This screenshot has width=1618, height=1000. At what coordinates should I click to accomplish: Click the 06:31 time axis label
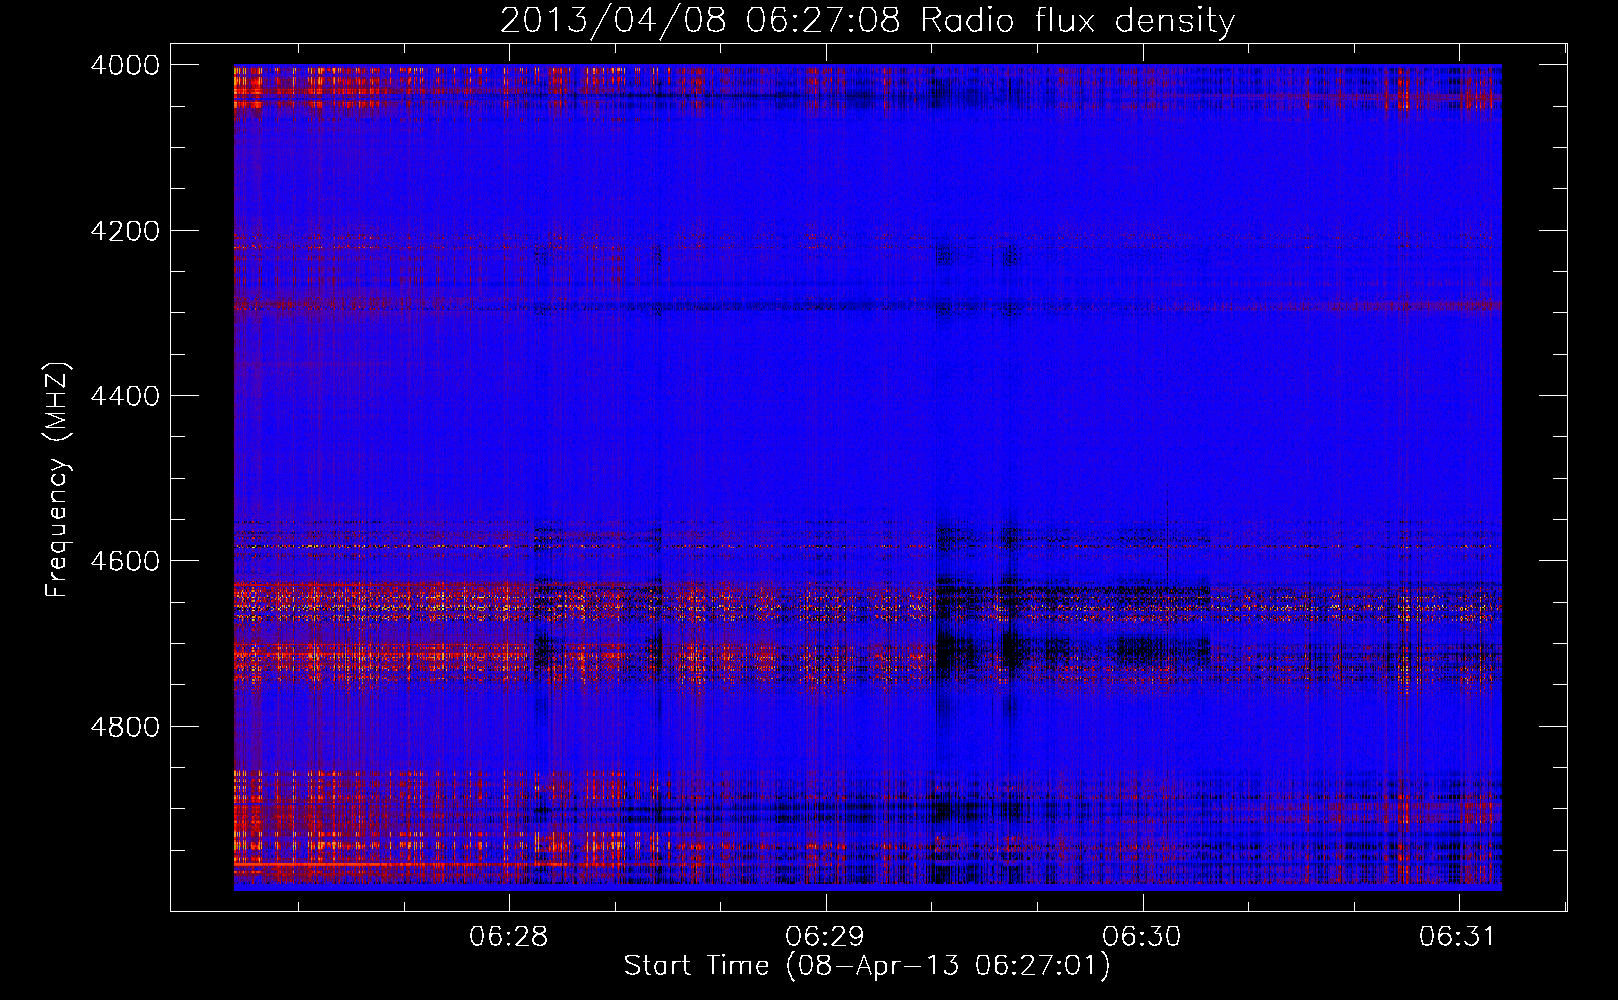click(x=1457, y=937)
